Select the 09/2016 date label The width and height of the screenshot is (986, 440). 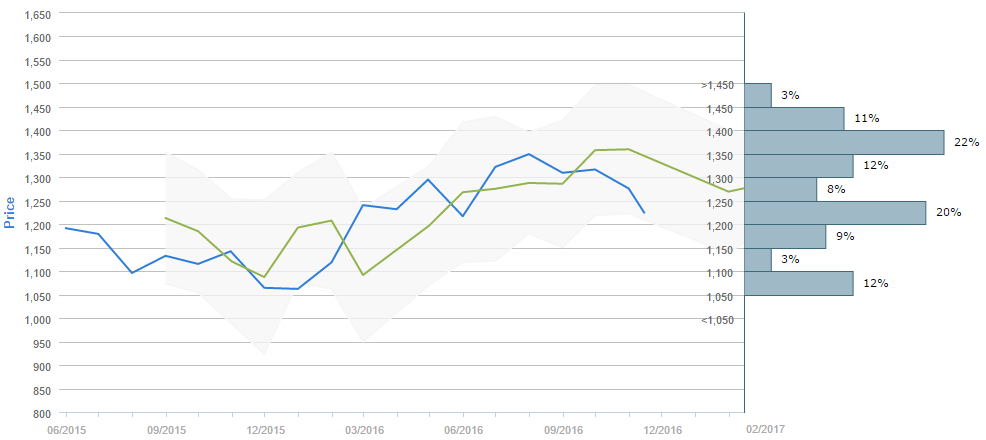coord(562,428)
